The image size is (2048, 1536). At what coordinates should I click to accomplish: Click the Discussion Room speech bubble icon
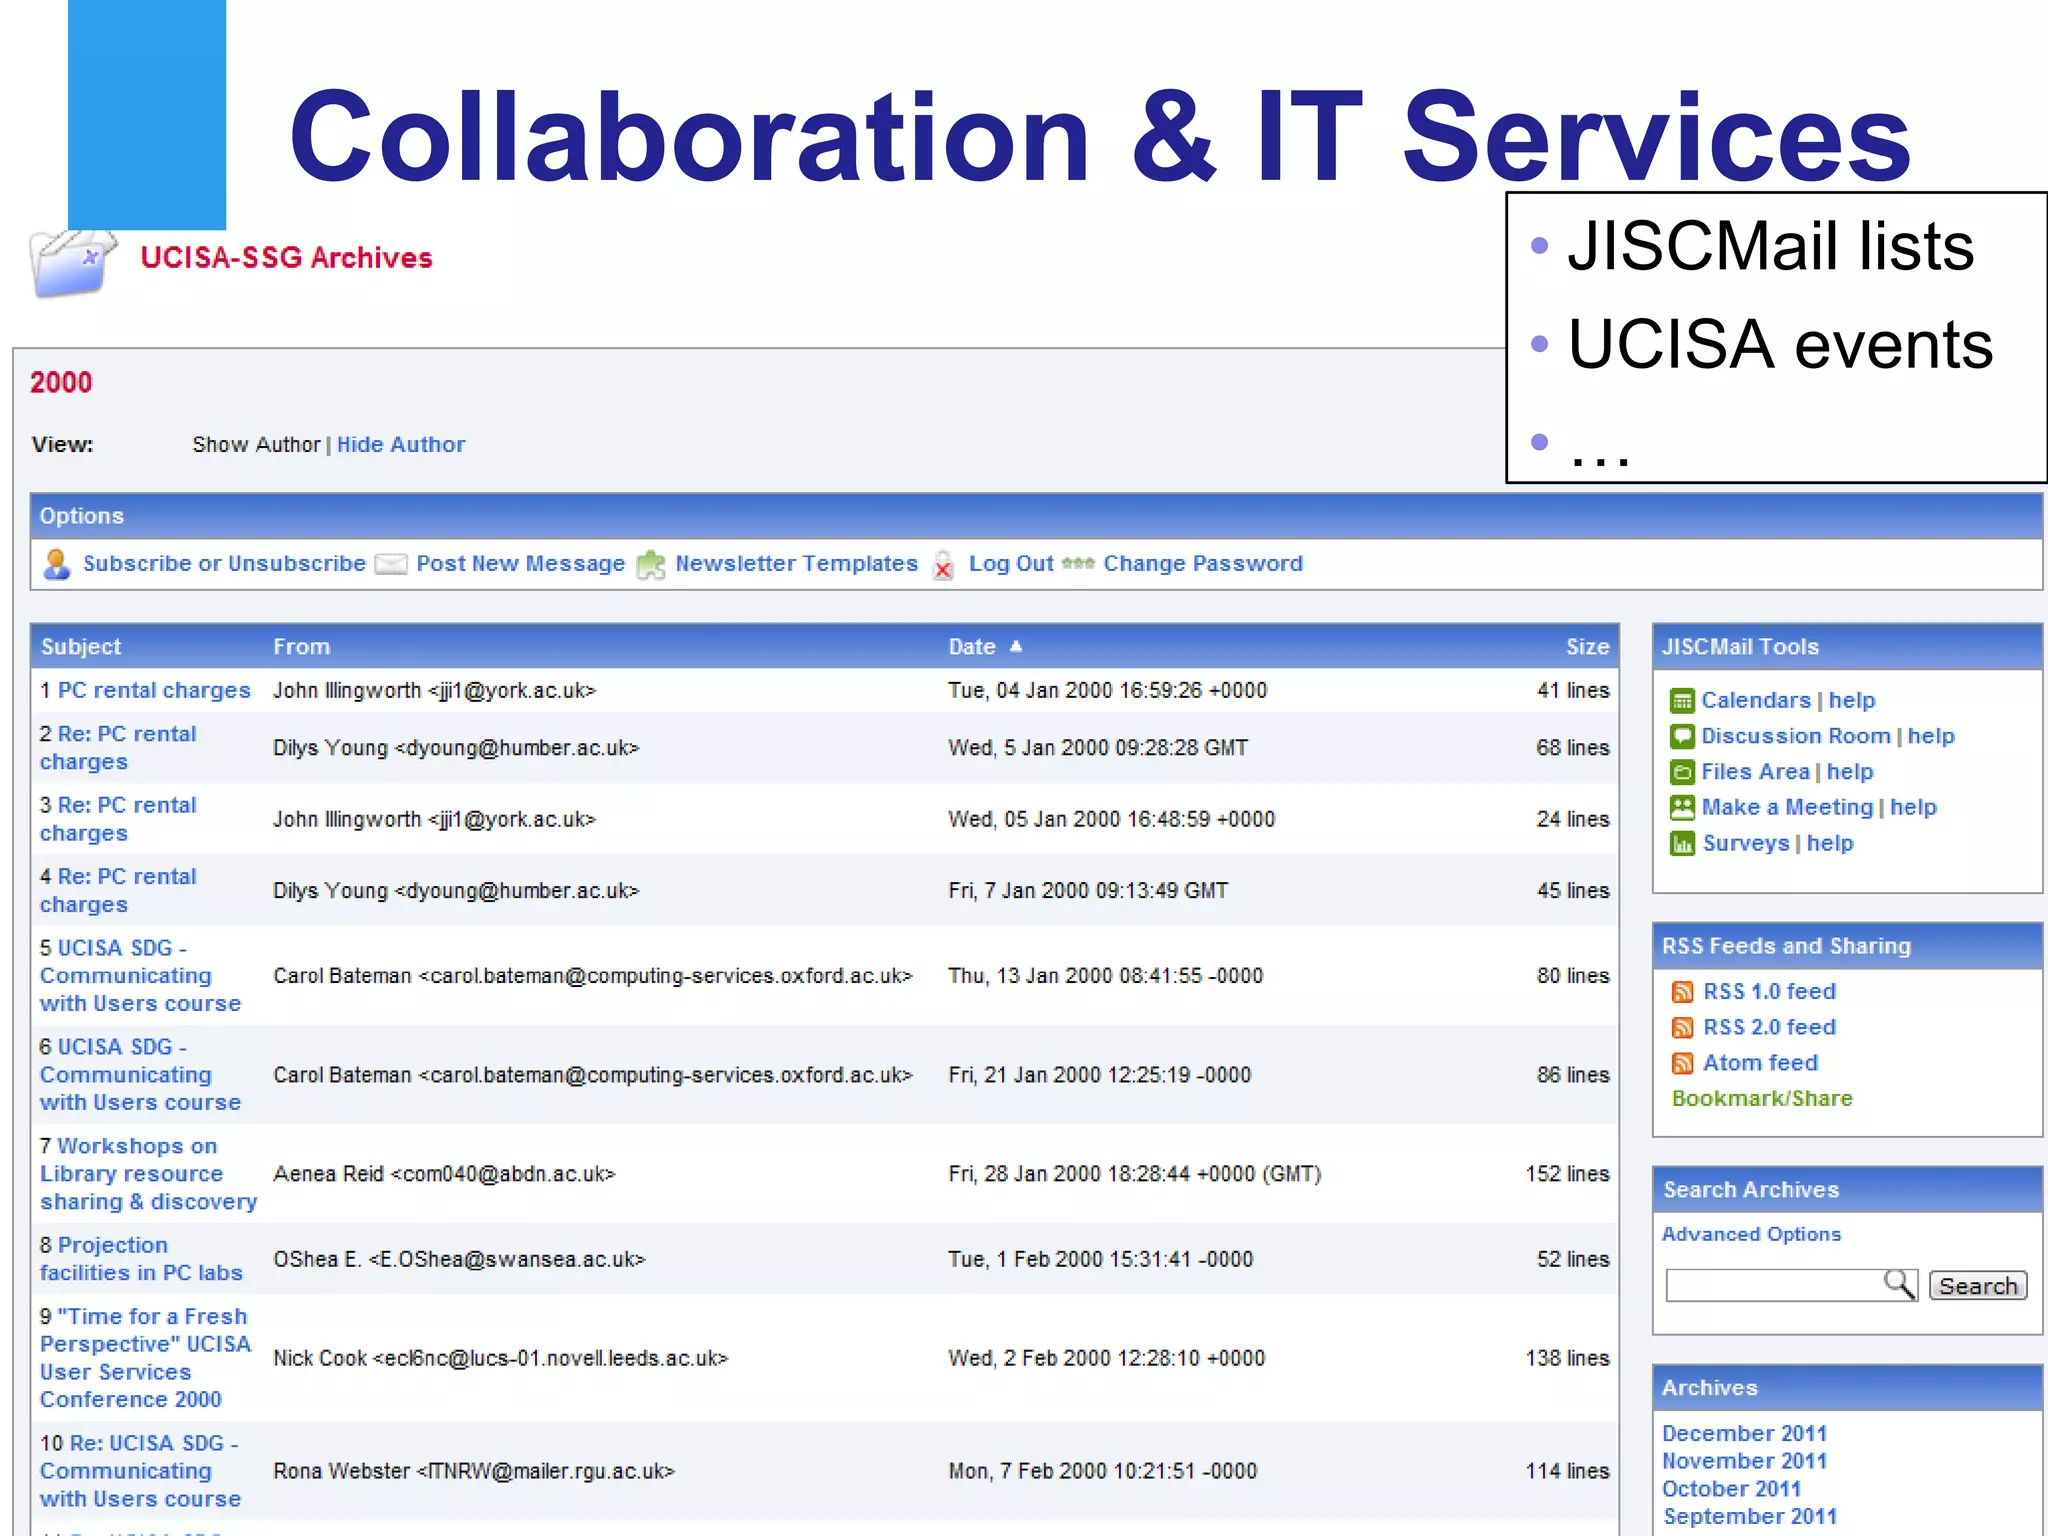click(x=1682, y=737)
